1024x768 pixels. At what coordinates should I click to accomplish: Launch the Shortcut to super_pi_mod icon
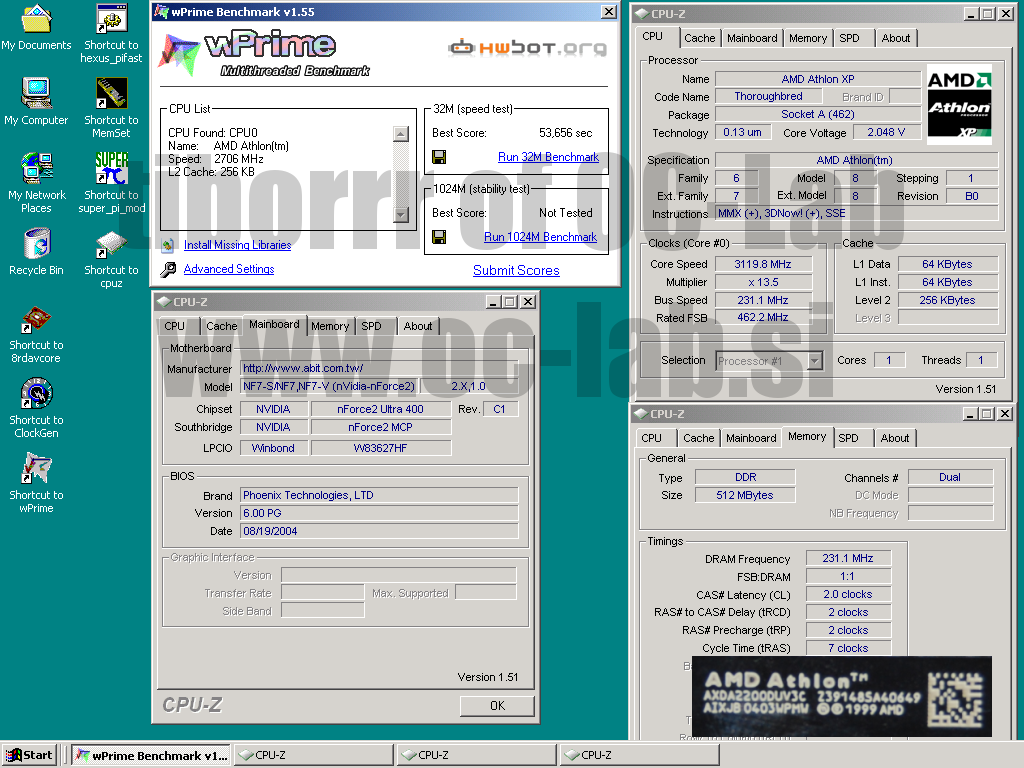click(111, 183)
